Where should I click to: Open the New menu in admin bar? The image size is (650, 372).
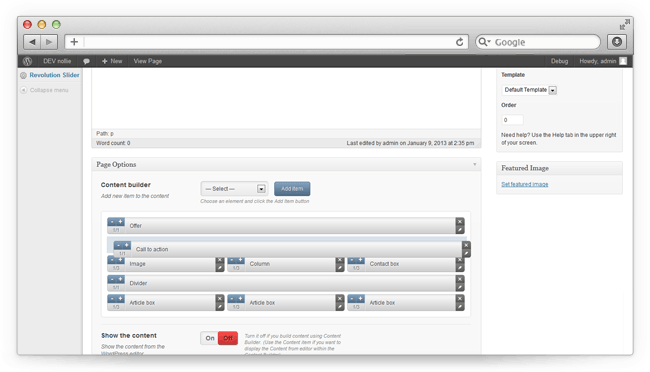[x=112, y=61]
